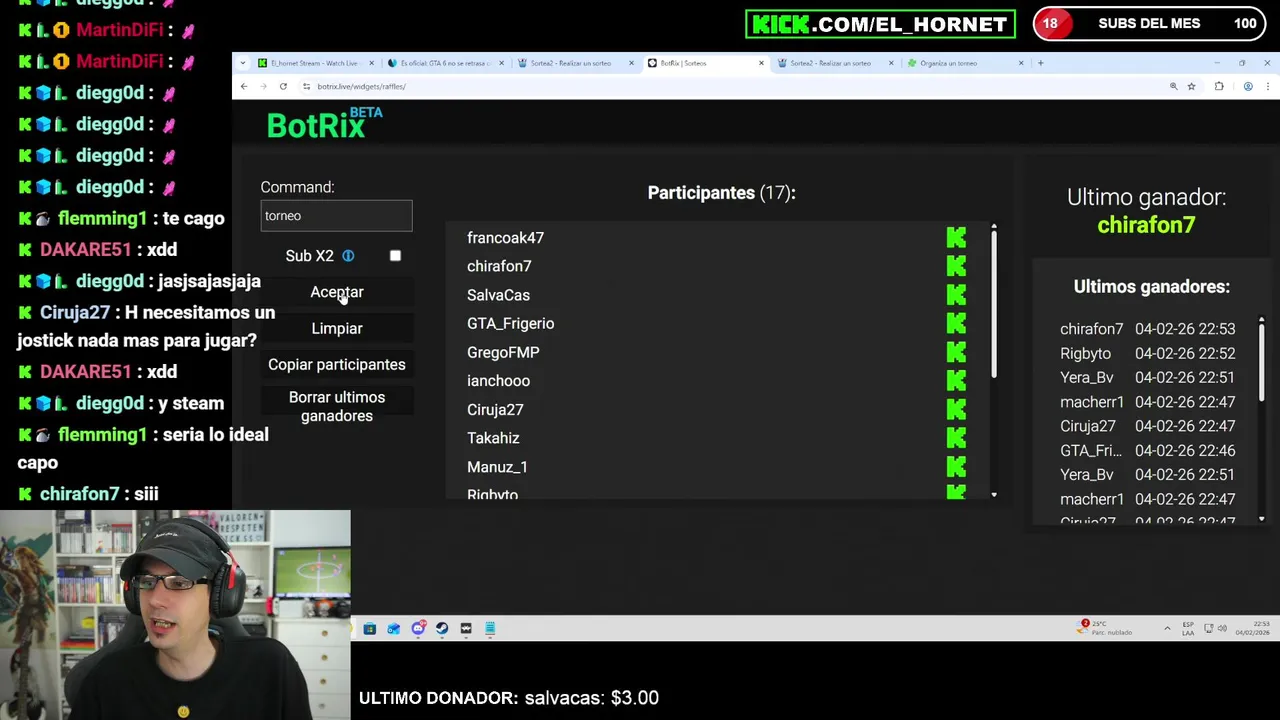Open the Sub X2 info icon
Screen dimensions: 1280x720
coord(348,256)
